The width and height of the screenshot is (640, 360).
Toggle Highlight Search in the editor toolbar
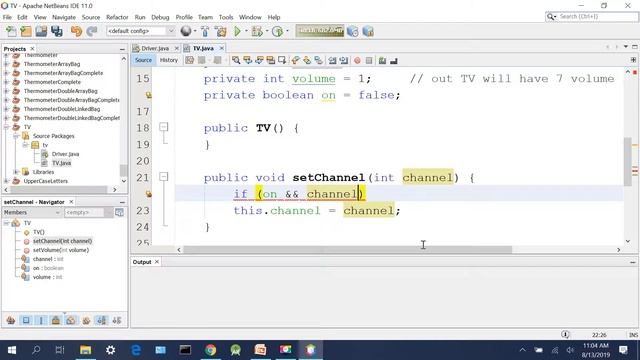(x=270, y=60)
